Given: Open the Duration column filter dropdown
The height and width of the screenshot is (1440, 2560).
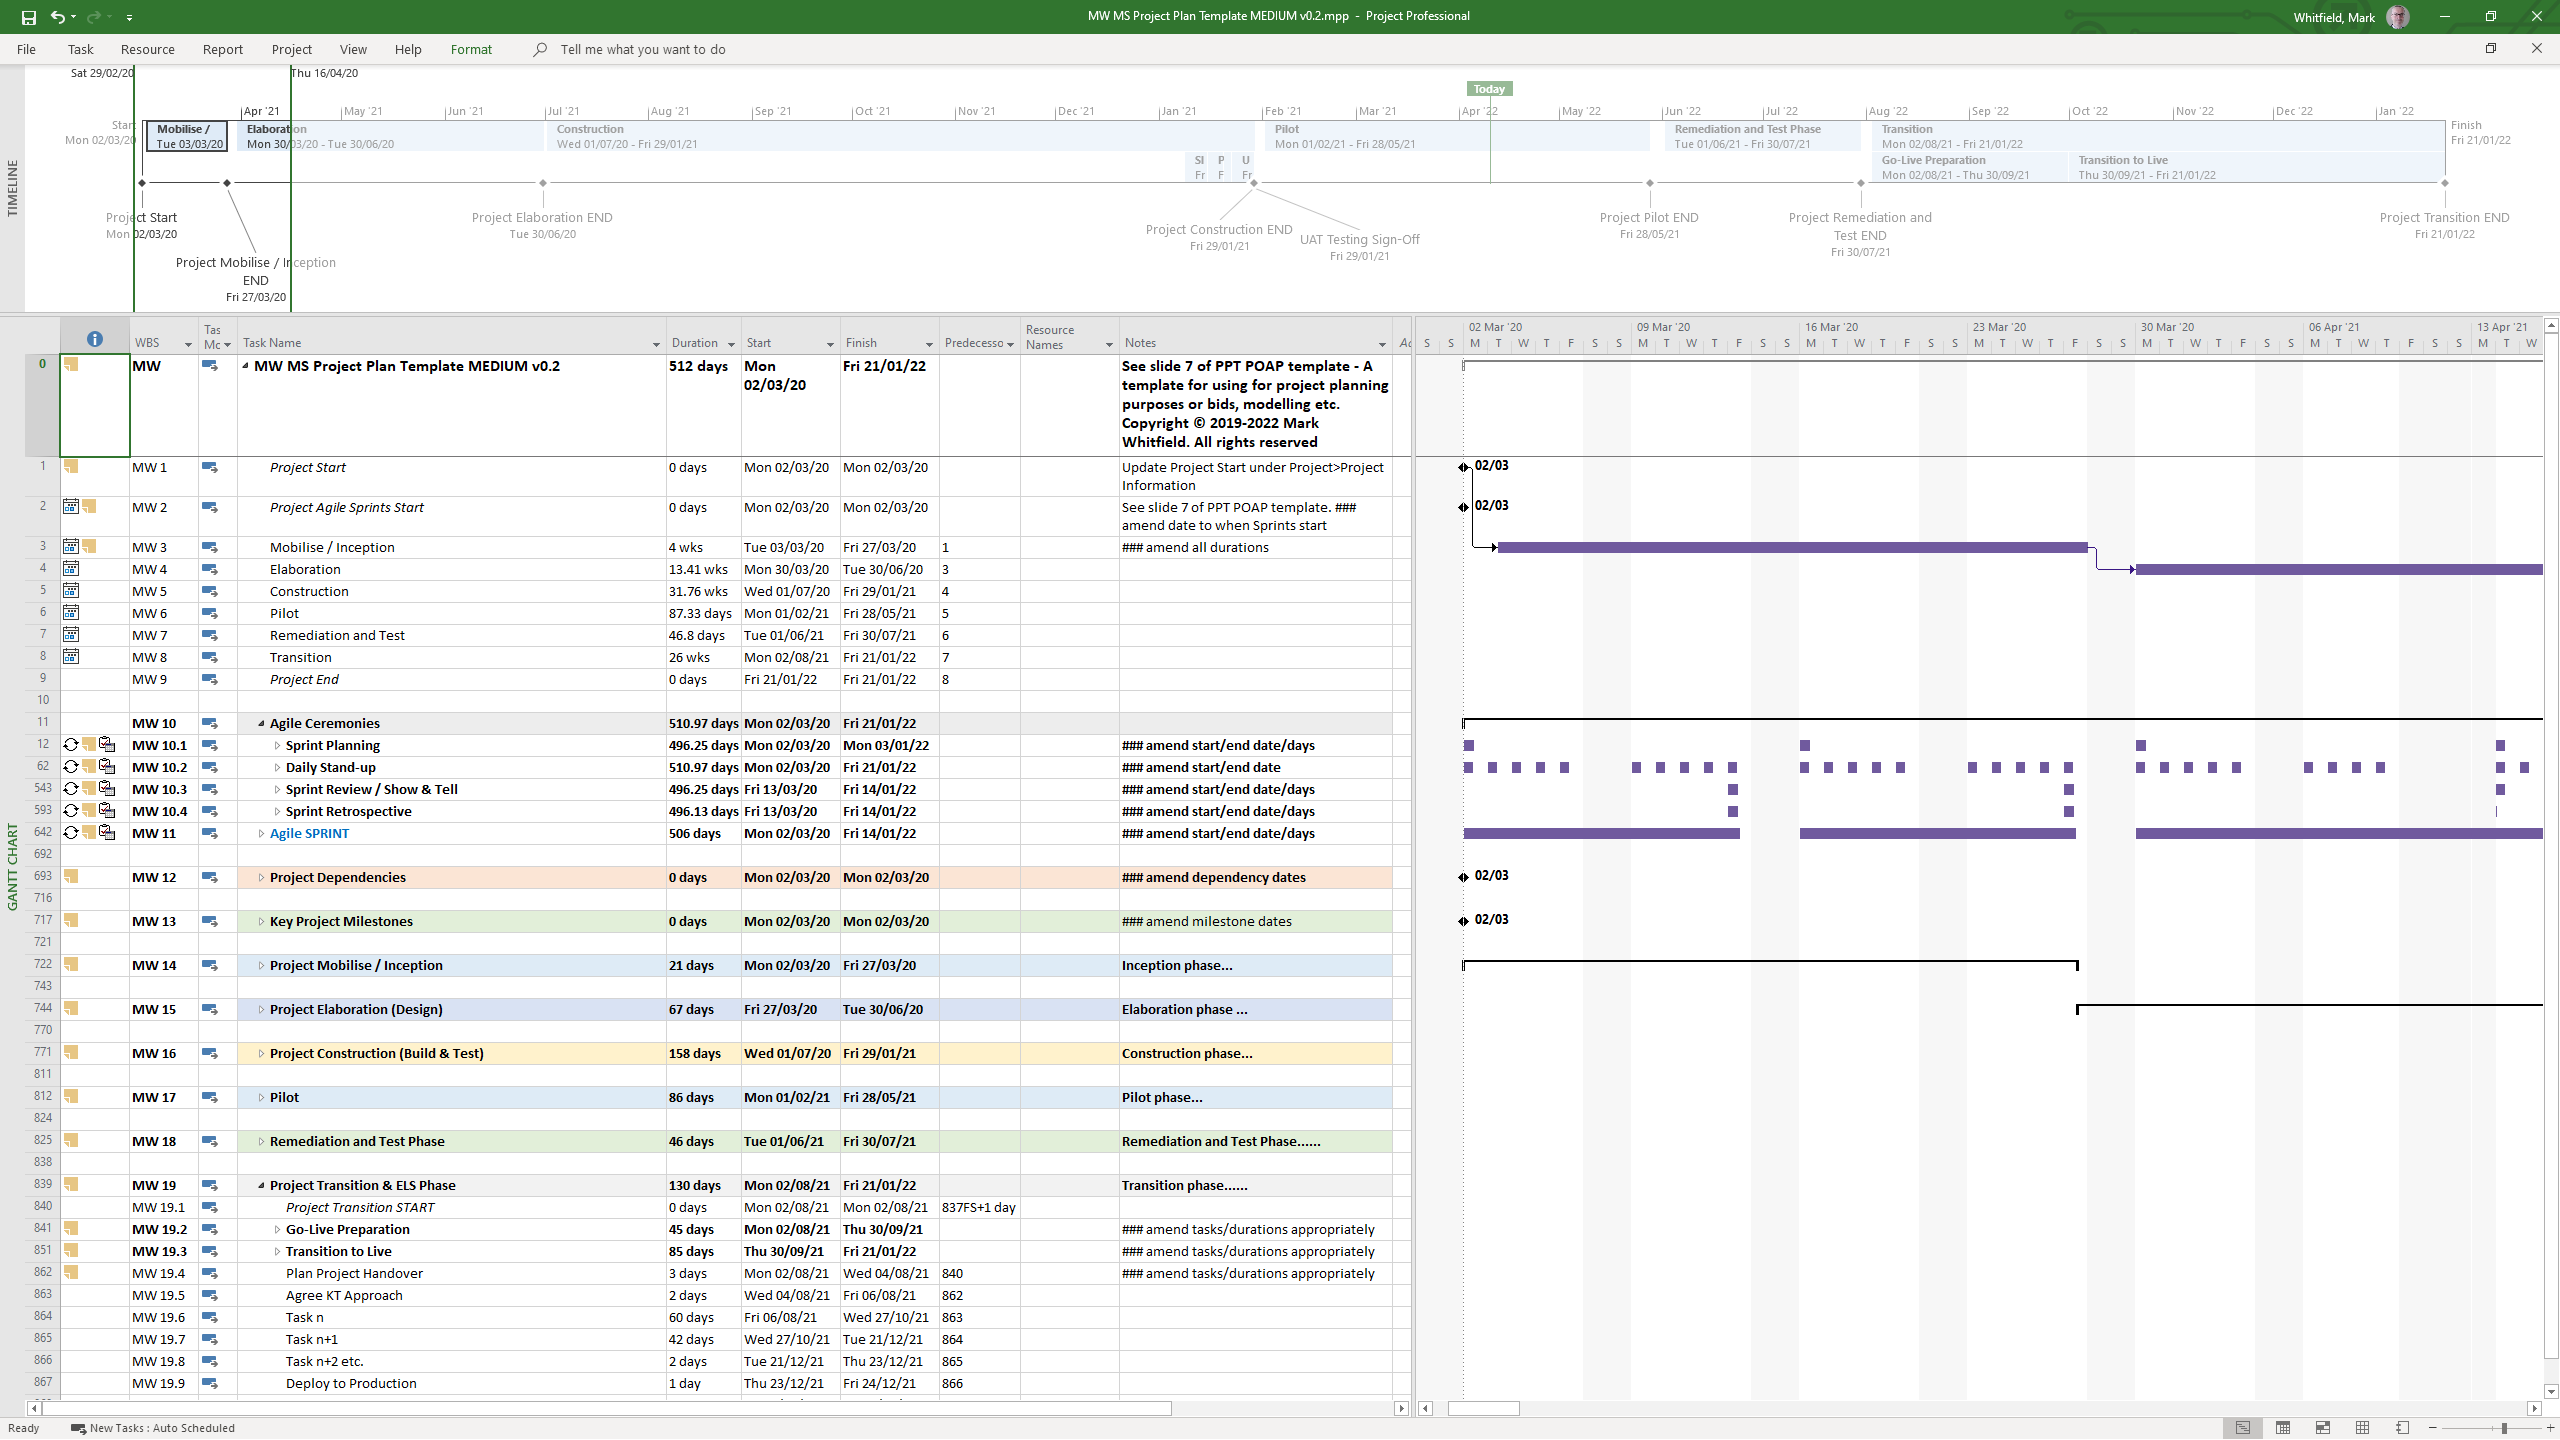Looking at the screenshot, I should tap(732, 345).
